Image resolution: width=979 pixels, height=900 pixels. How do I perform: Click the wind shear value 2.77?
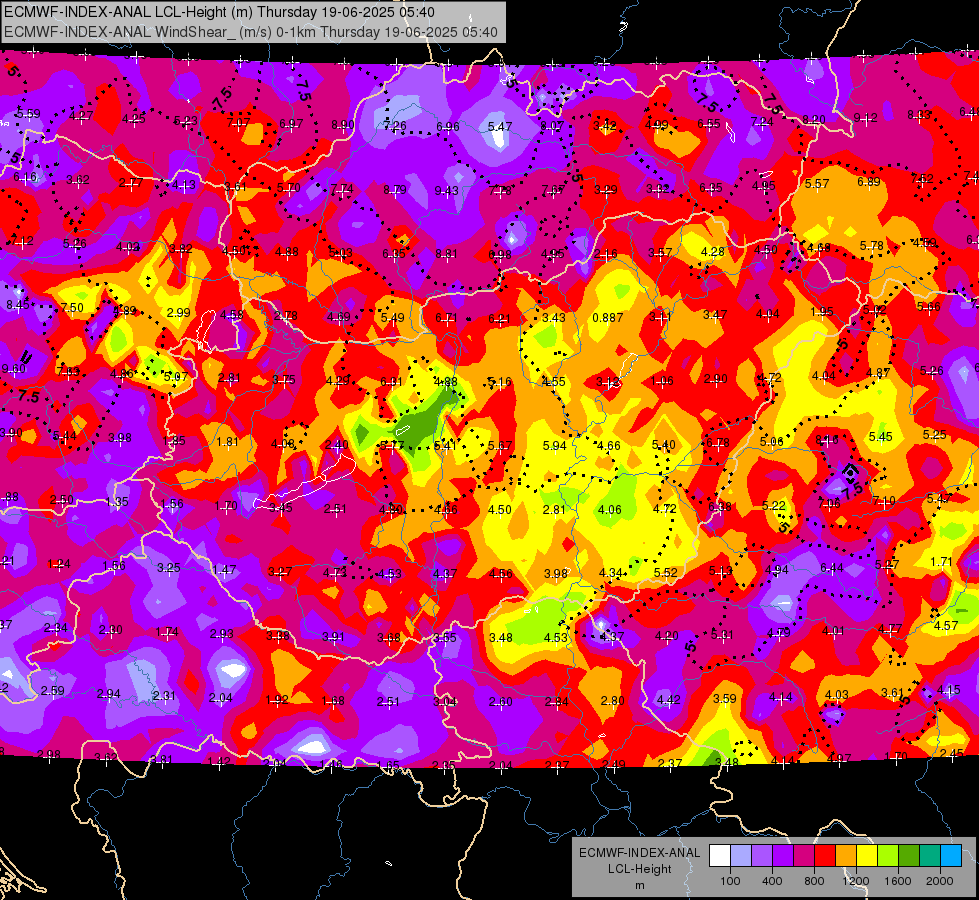[131, 182]
